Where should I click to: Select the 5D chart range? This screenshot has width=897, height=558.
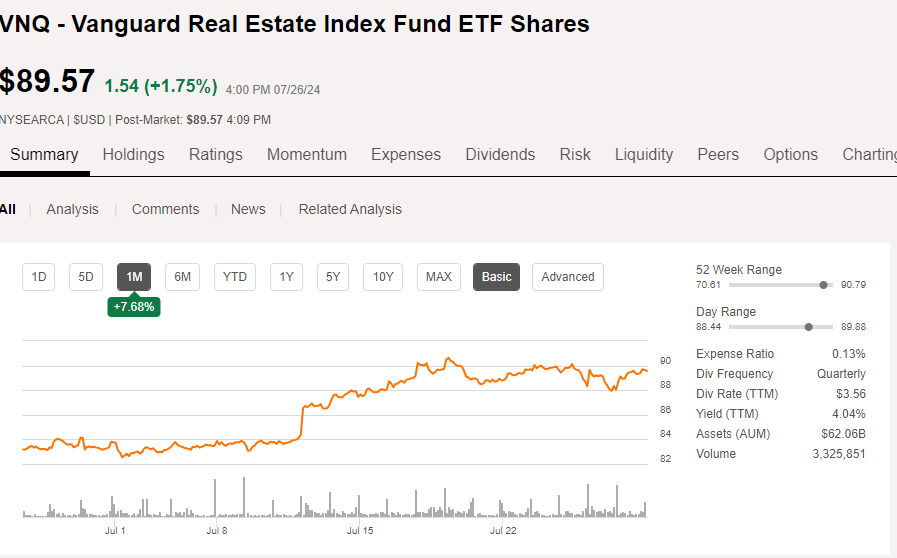pyautogui.click(x=86, y=277)
